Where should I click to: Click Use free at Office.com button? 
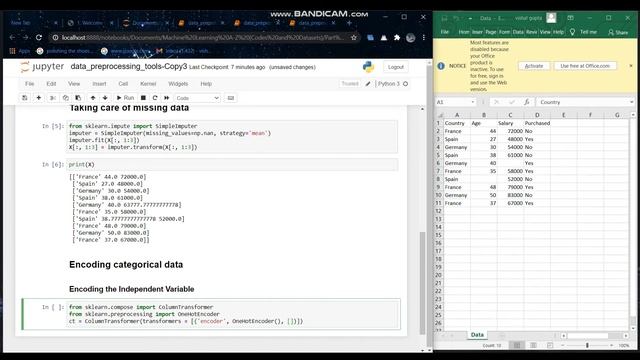[x=585, y=66]
